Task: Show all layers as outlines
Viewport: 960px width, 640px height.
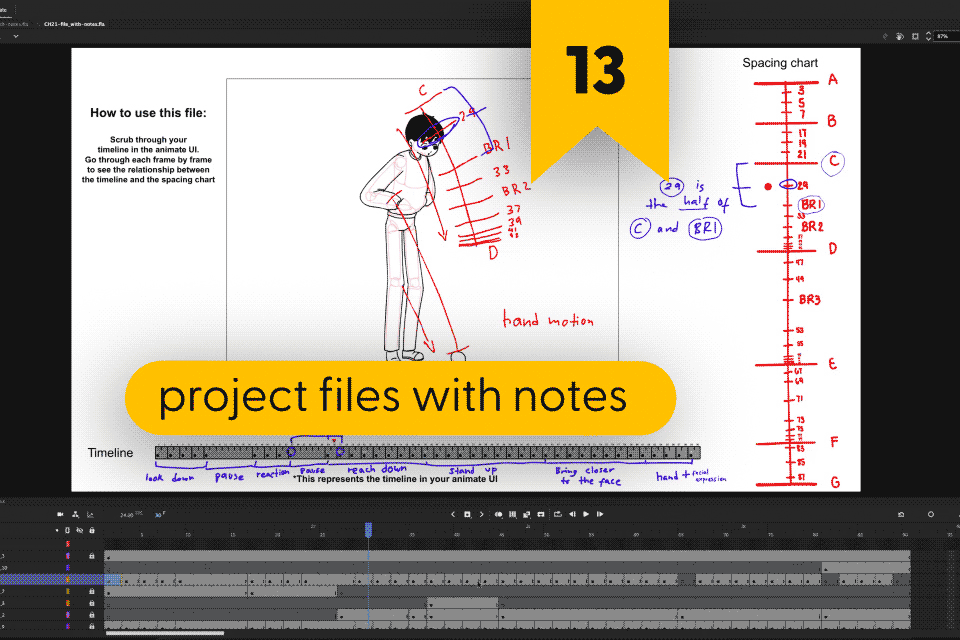Action: (67, 530)
